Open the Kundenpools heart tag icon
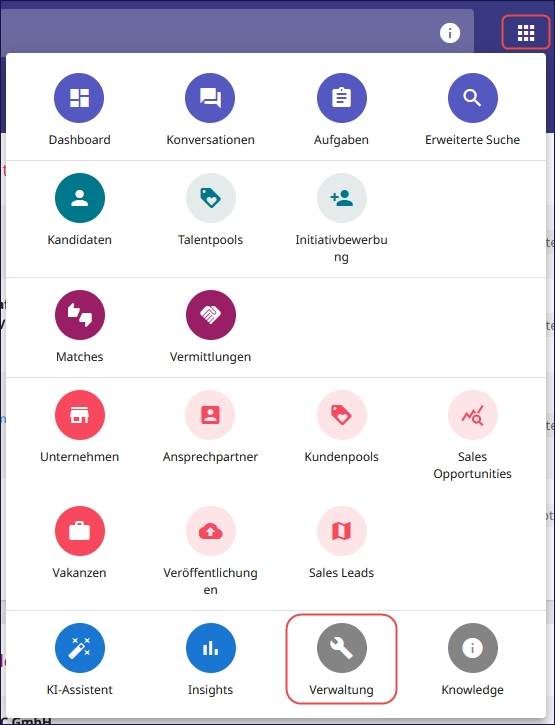The height and width of the screenshot is (725, 555). pos(341,415)
